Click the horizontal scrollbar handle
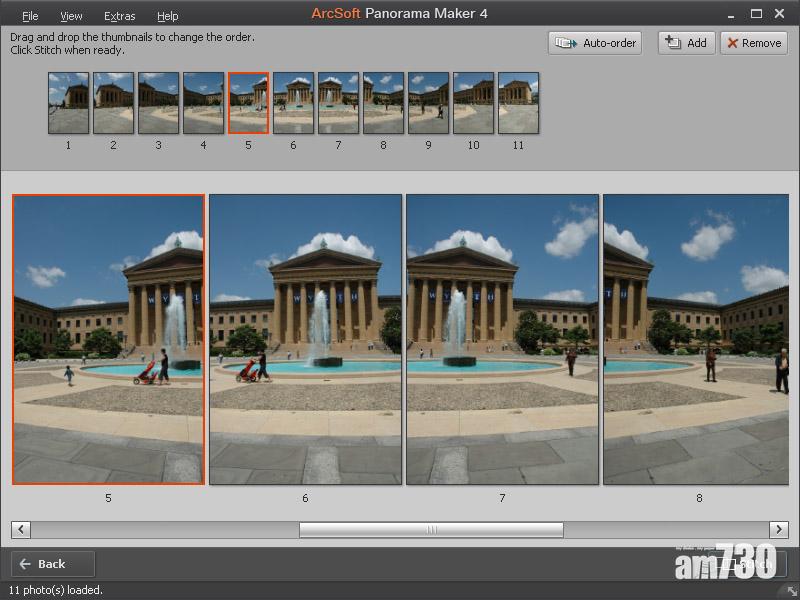This screenshot has width=800, height=600. 431,529
